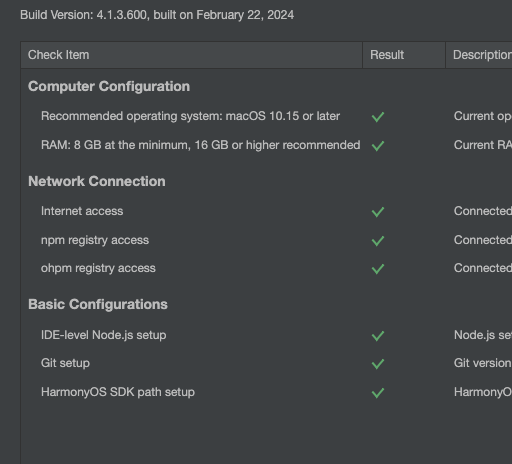Screen dimensions: 512x464
Task: Click the green checkmark for macOS operating system
Action: pos(378,117)
